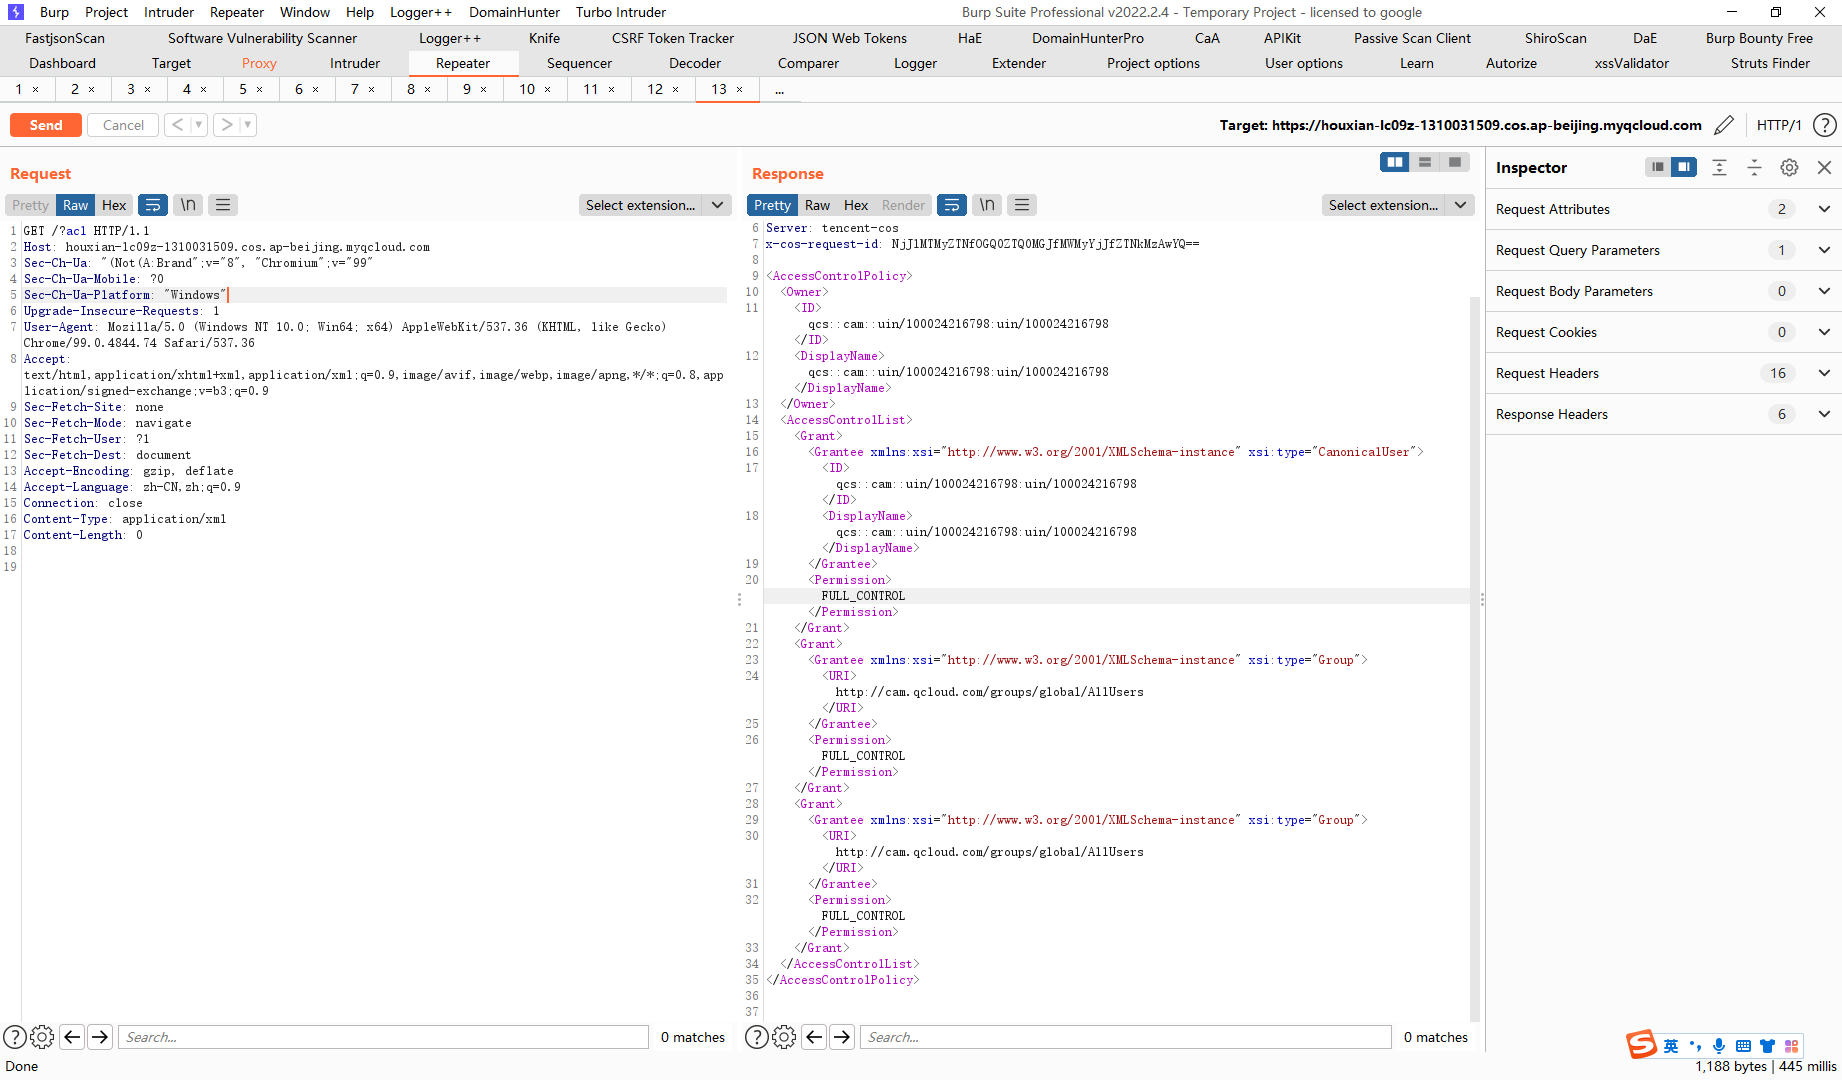Click Request search input field
The image size is (1842, 1080).
383,1037
